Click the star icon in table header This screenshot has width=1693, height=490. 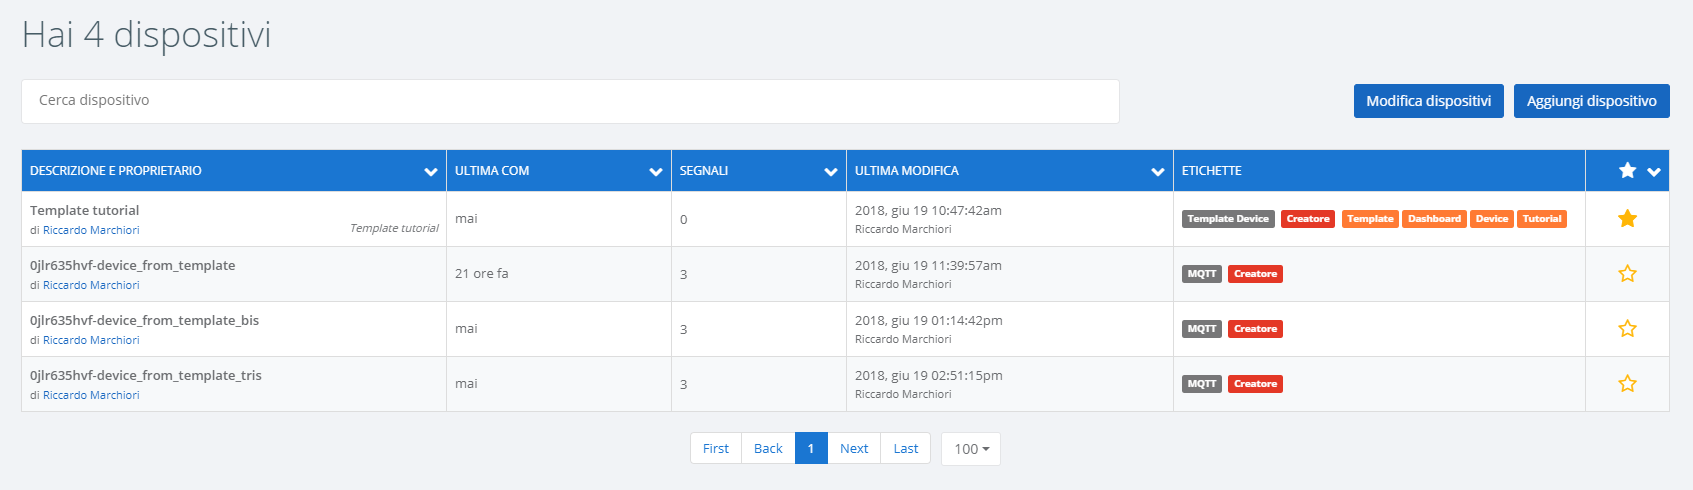click(x=1627, y=170)
